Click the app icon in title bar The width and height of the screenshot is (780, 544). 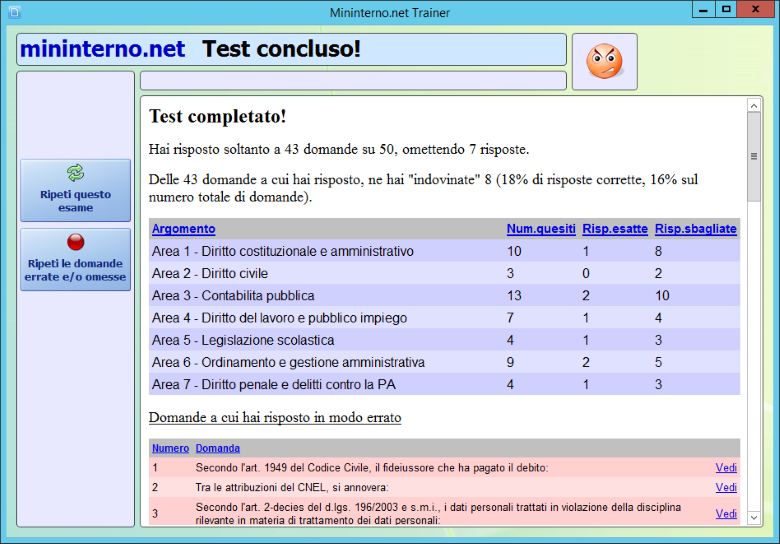pos(12,11)
